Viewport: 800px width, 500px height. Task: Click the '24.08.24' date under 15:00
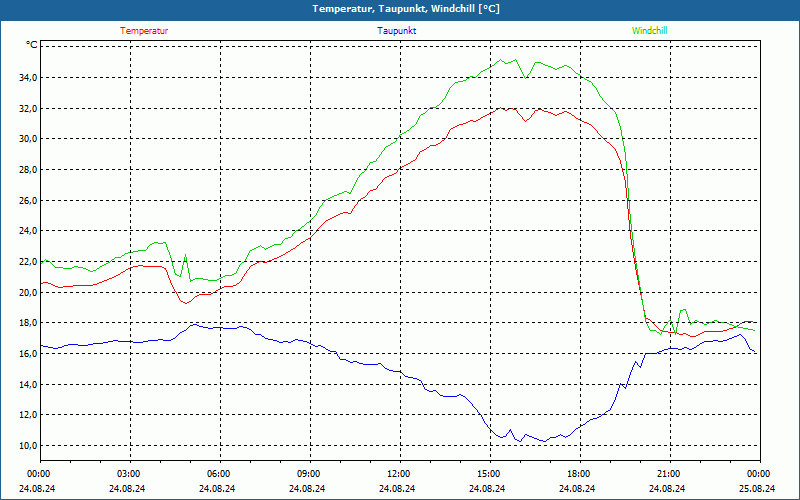(488, 488)
